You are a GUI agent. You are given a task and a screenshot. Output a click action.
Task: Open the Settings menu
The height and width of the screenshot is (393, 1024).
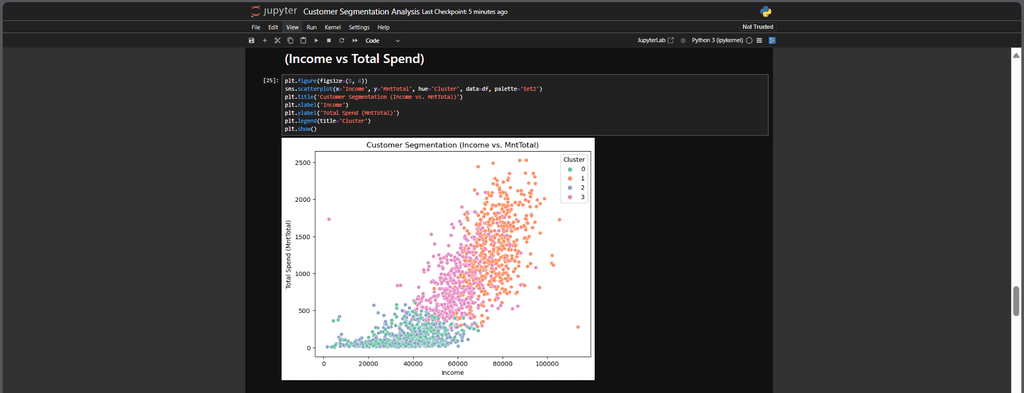pos(359,27)
